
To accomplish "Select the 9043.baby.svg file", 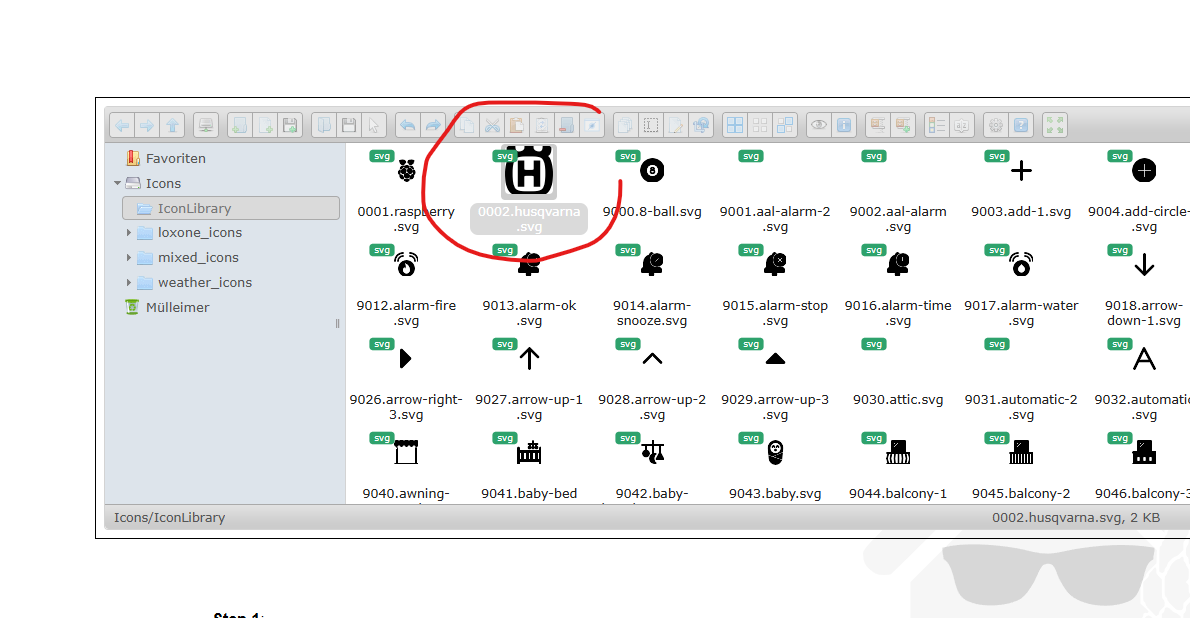I will (x=775, y=466).
